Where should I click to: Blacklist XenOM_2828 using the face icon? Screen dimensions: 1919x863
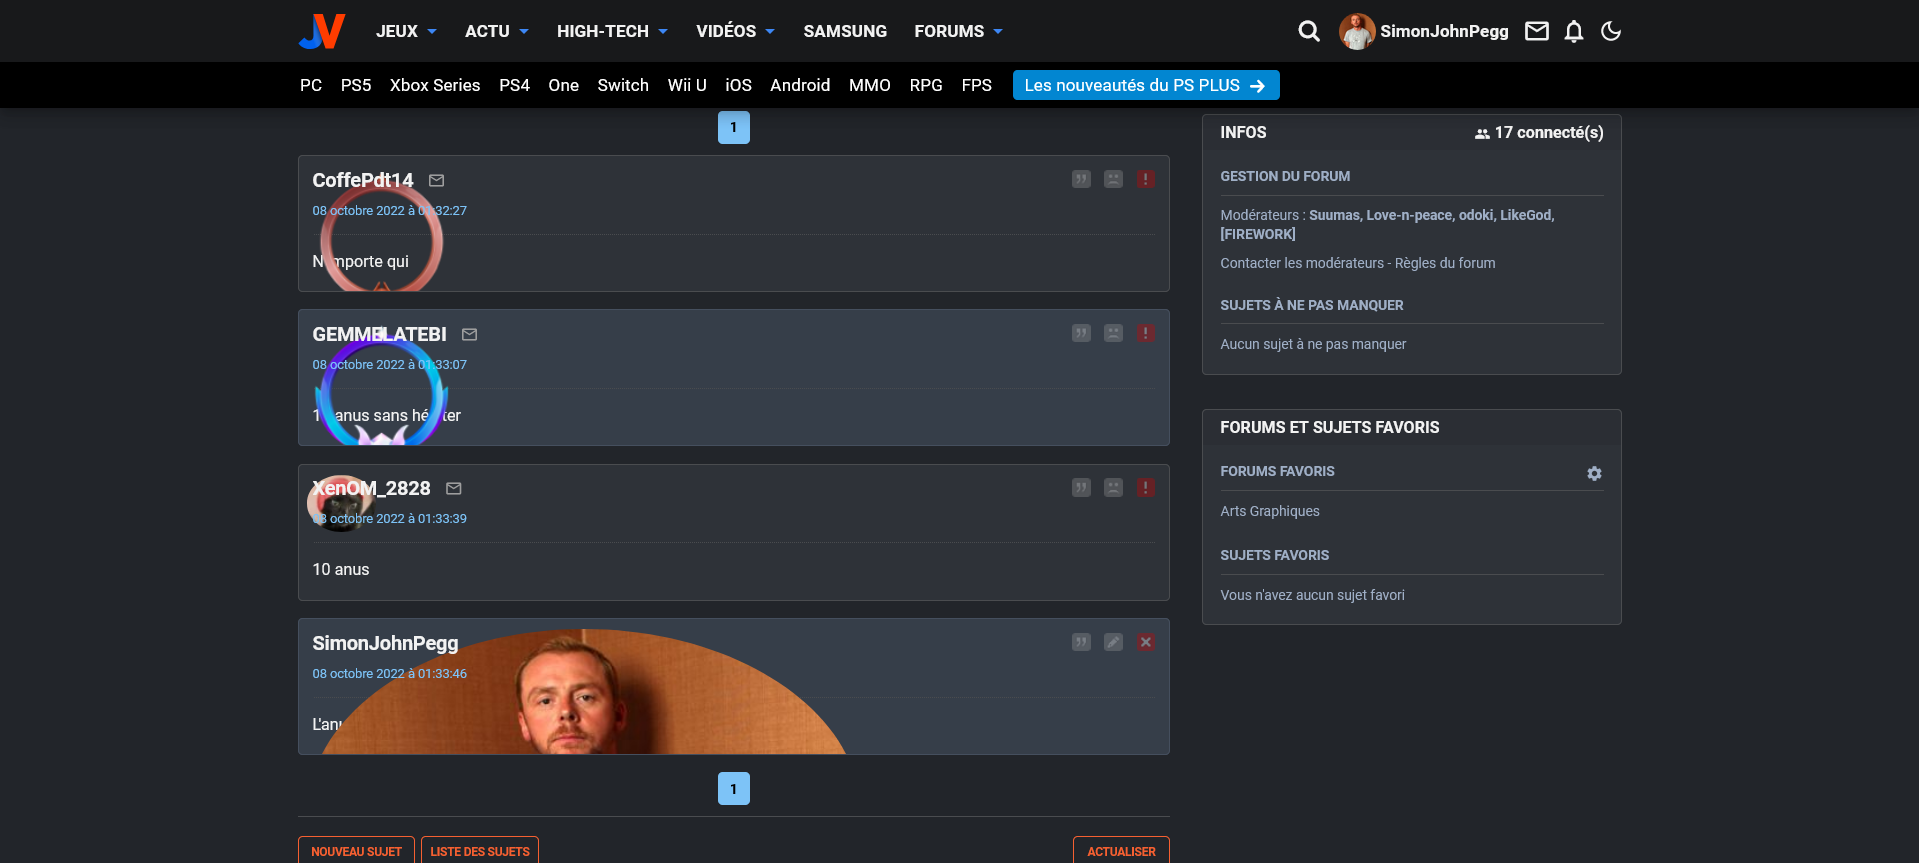[1113, 488]
